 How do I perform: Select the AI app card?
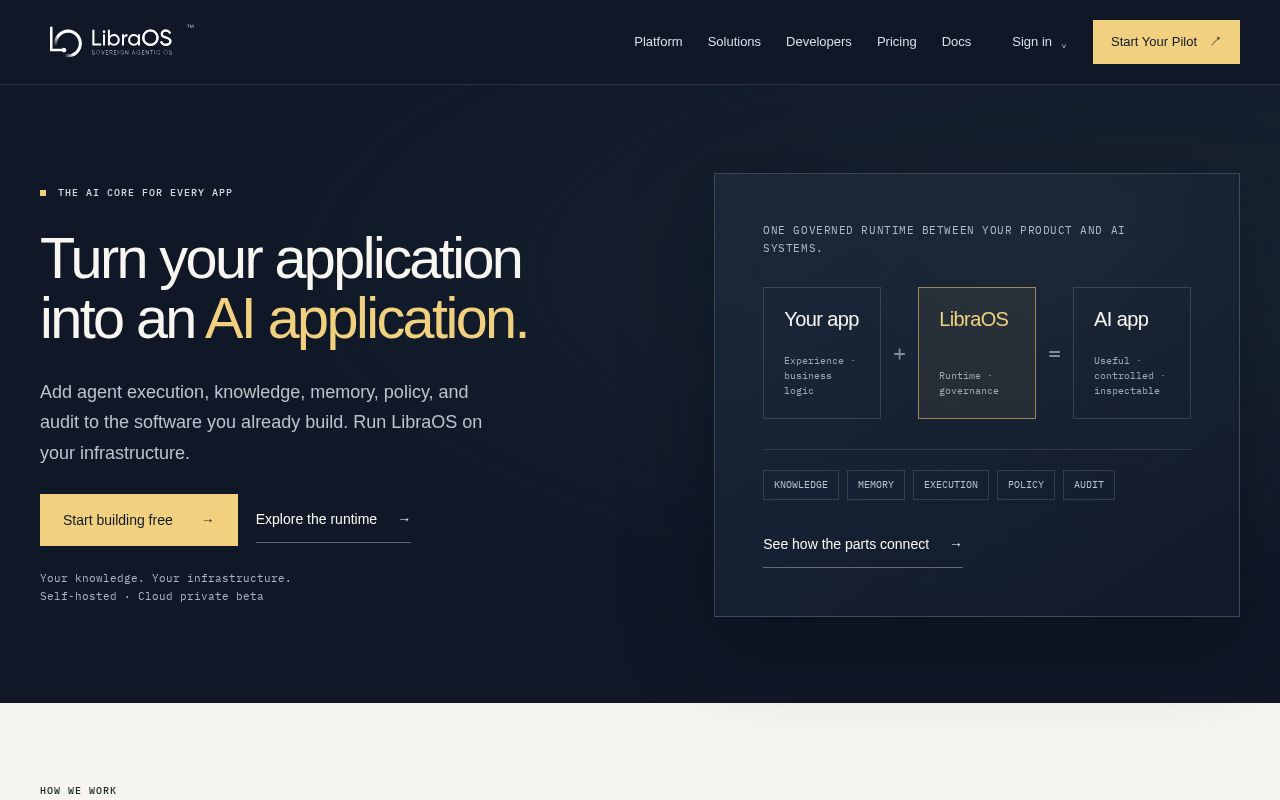pyautogui.click(x=1132, y=353)
